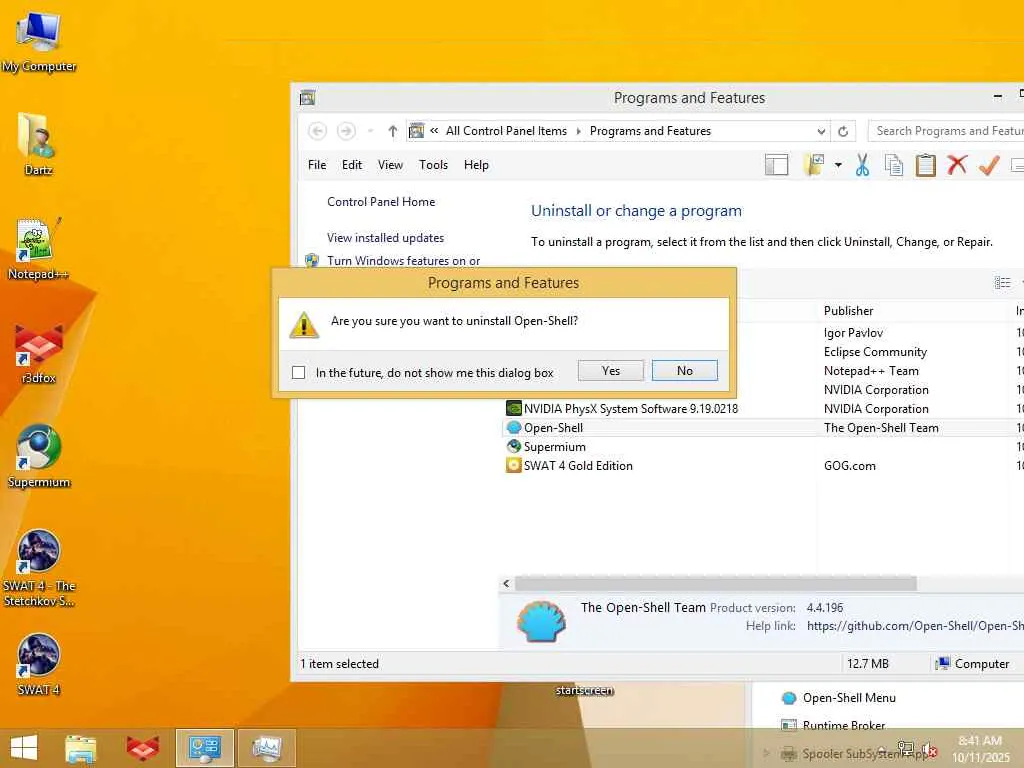This screenshot has width=1024, height=768.
Task: Click Open-Shell Menu in Task Manager
Action: point(849,698)
